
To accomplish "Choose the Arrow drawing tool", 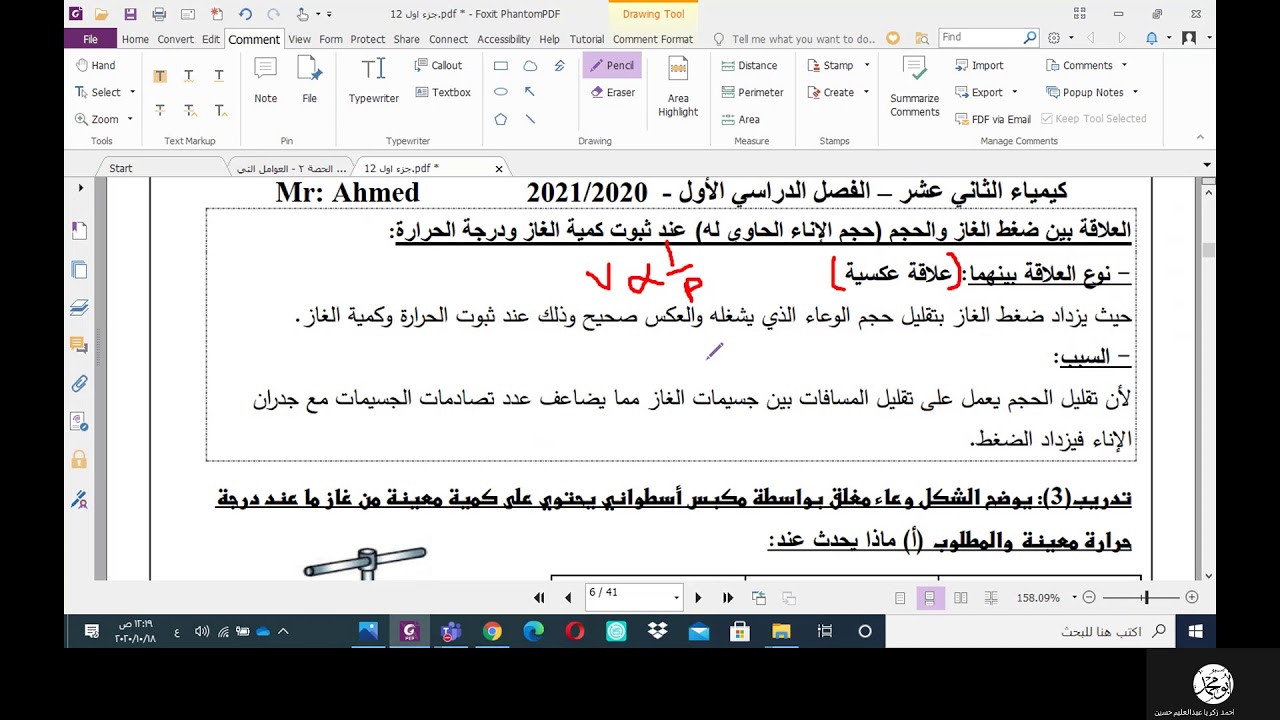I will click(530, 92).
